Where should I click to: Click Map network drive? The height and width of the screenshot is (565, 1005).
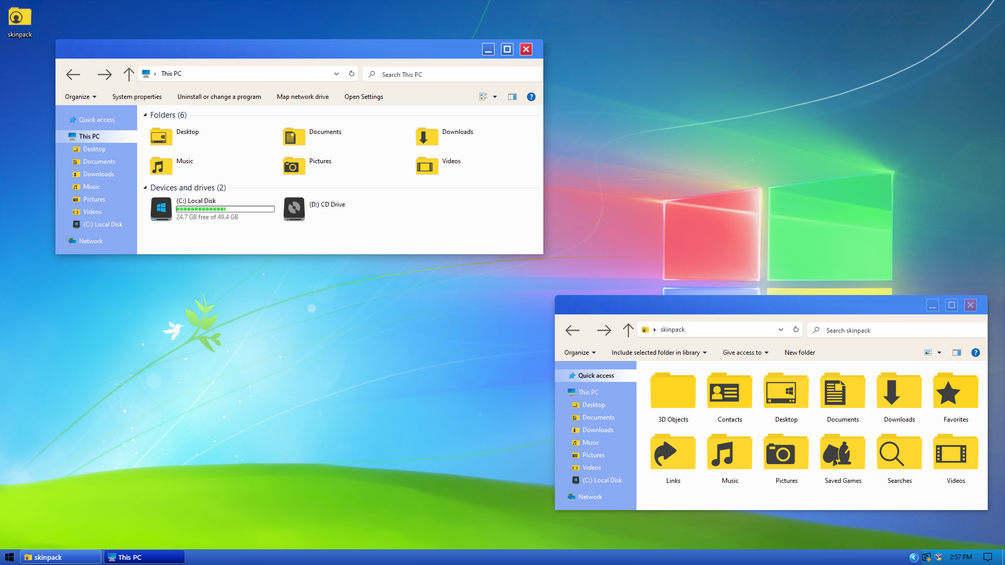pos(303,97)
